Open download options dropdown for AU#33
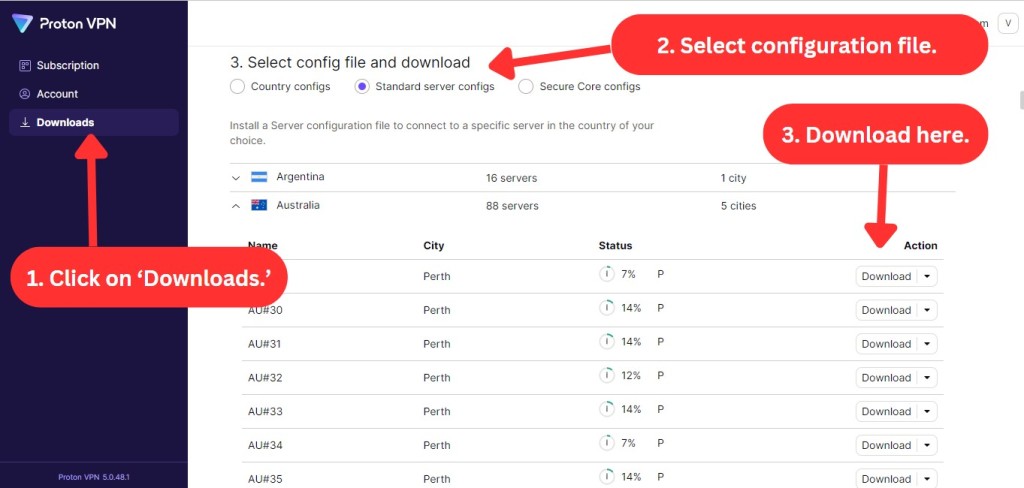 pyautogui.click(x=927, y=412)
